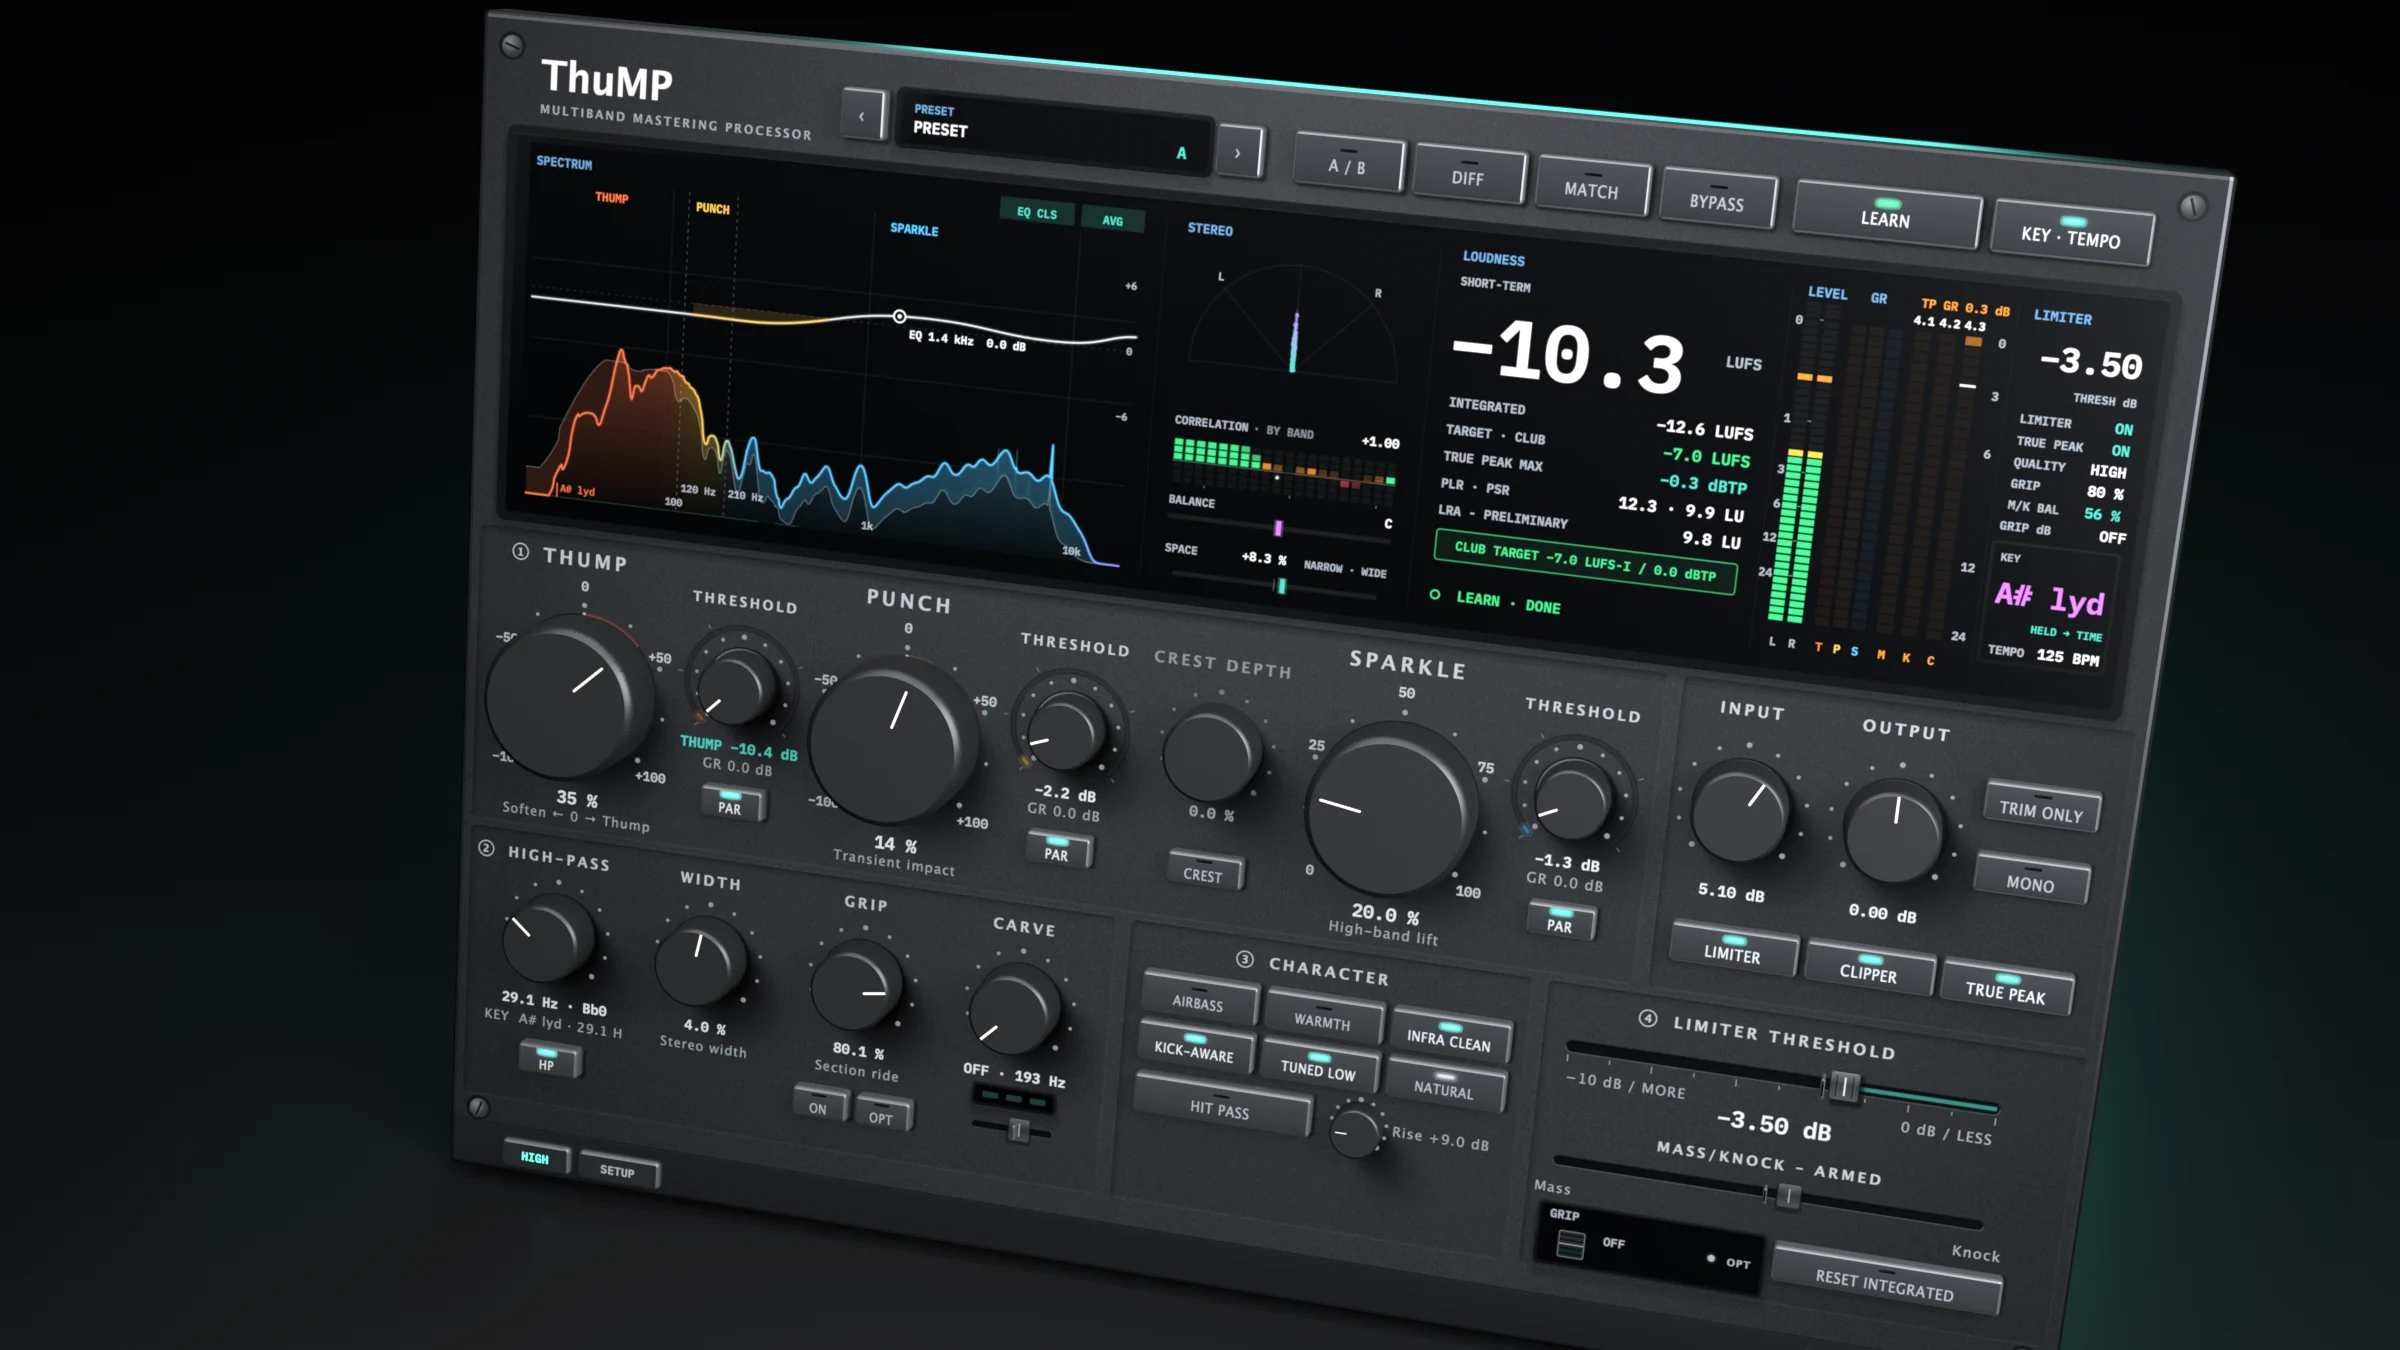Click the large SPARKLE knob

[x=1389, y=810]
